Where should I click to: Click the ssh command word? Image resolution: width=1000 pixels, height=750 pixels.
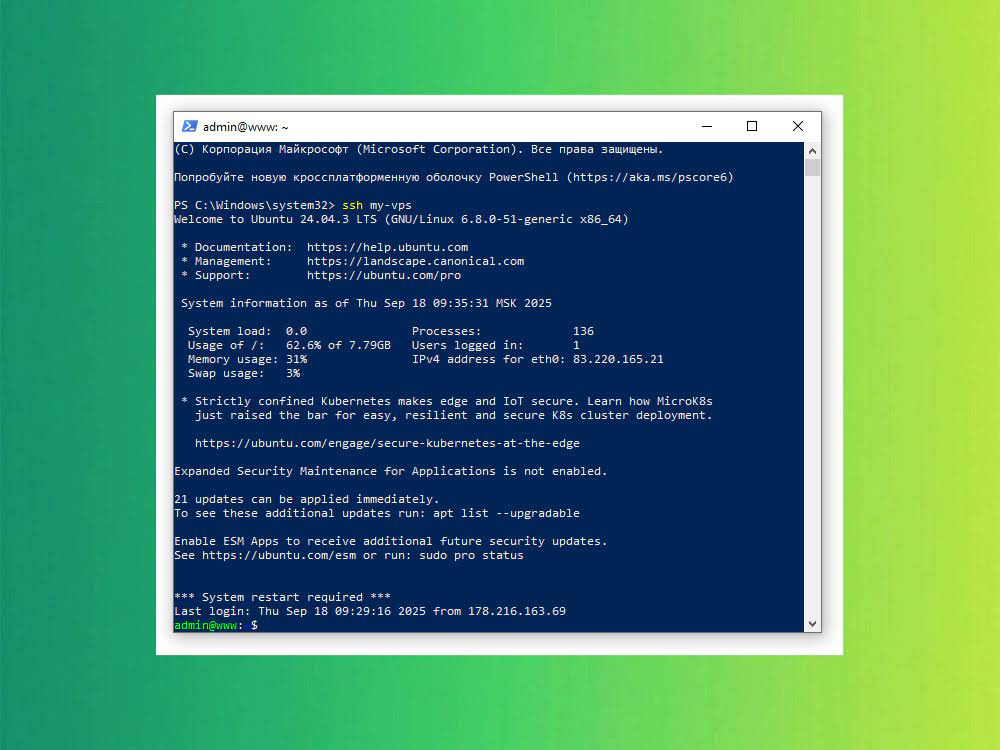click(x=352, y=205)
